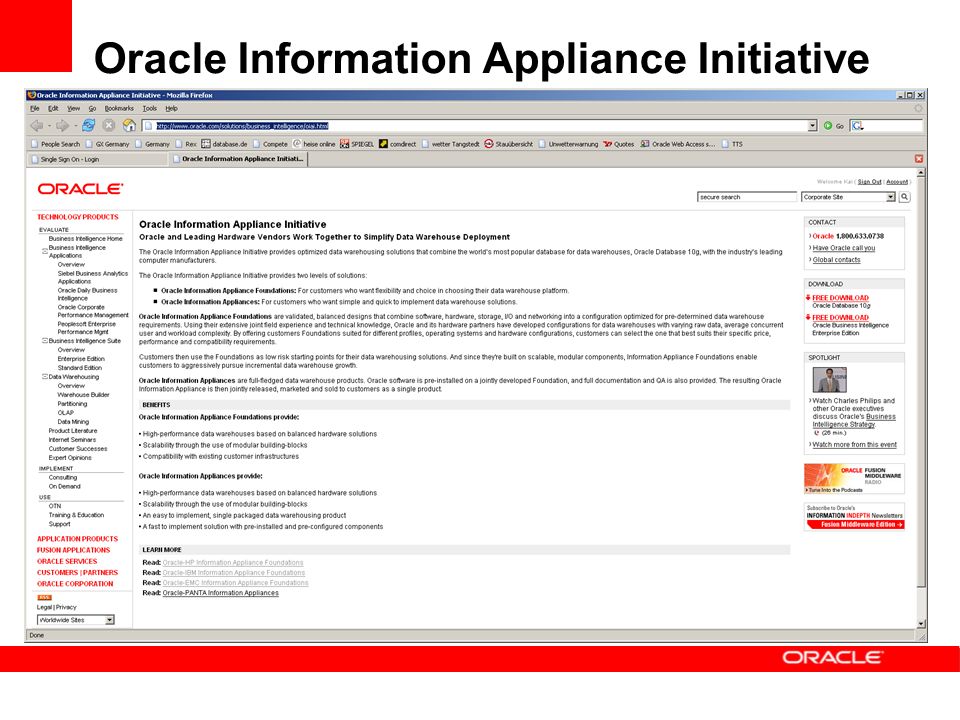Click the Account link
Viewport: 960px width, 720px height.
click(x=897, y=182)
